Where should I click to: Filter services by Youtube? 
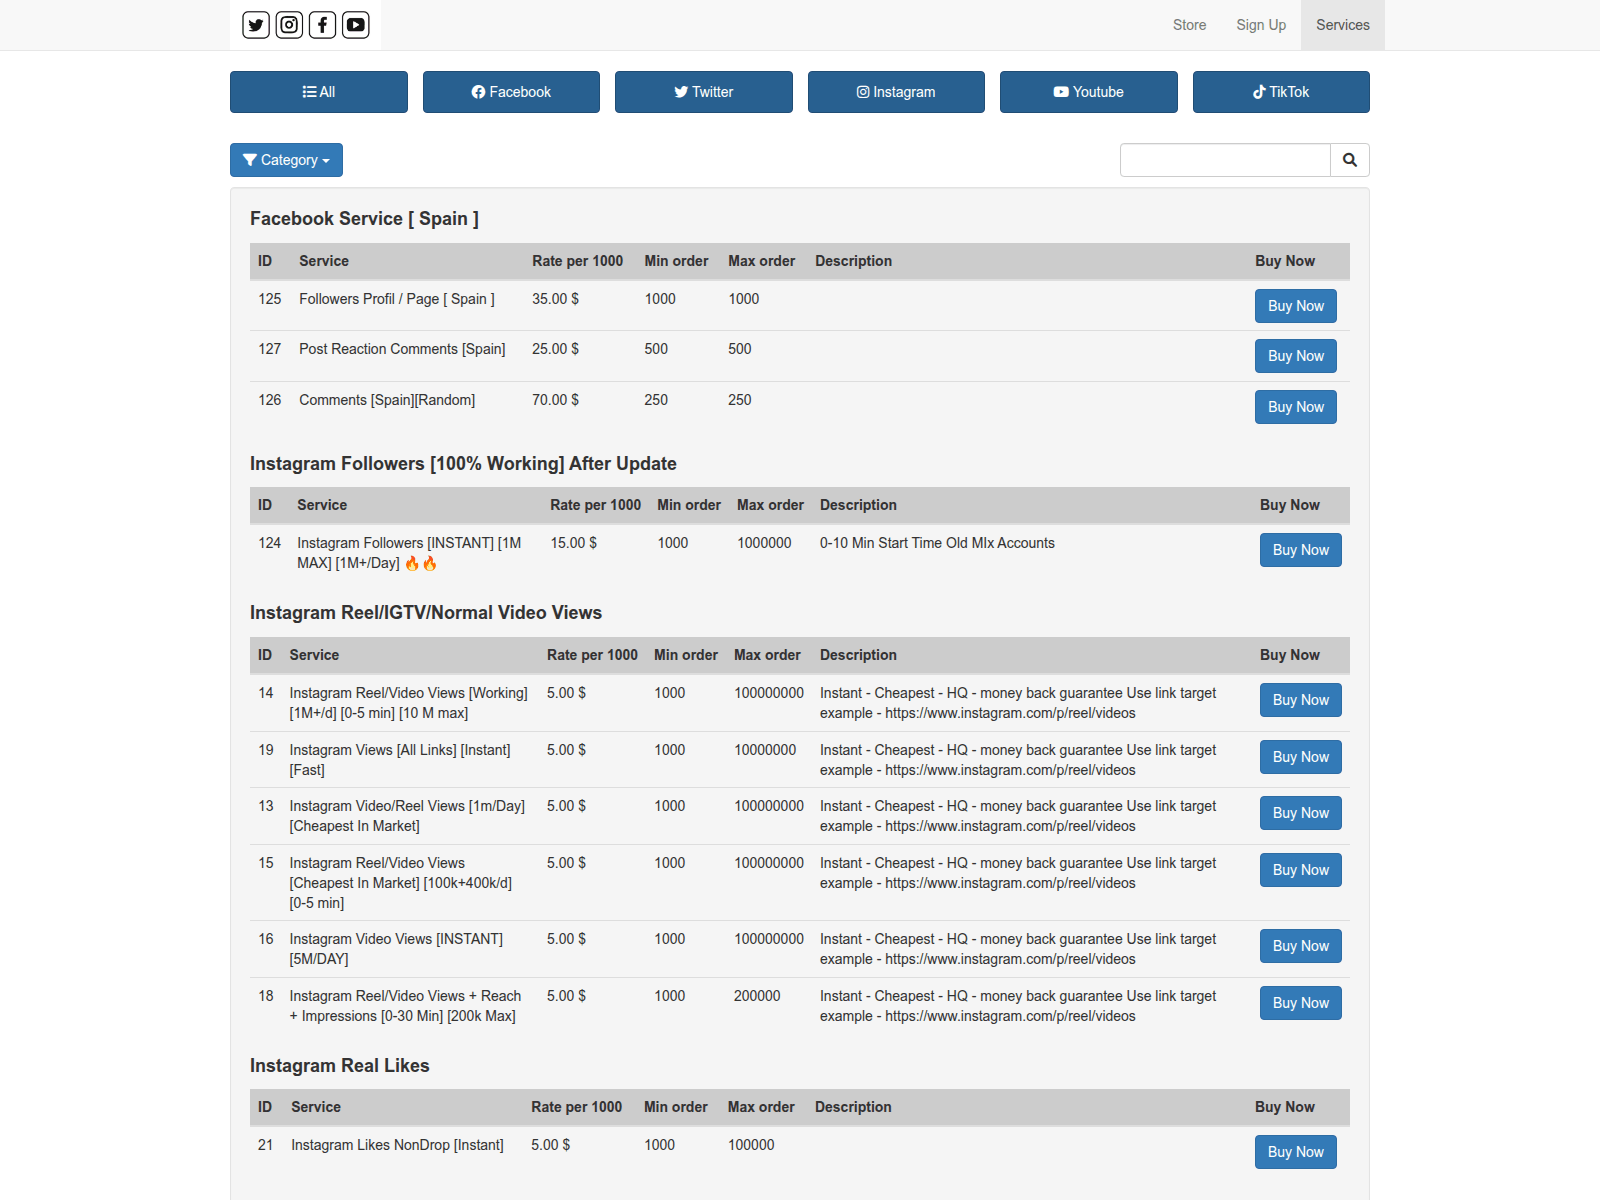[x=1089, y=92]
